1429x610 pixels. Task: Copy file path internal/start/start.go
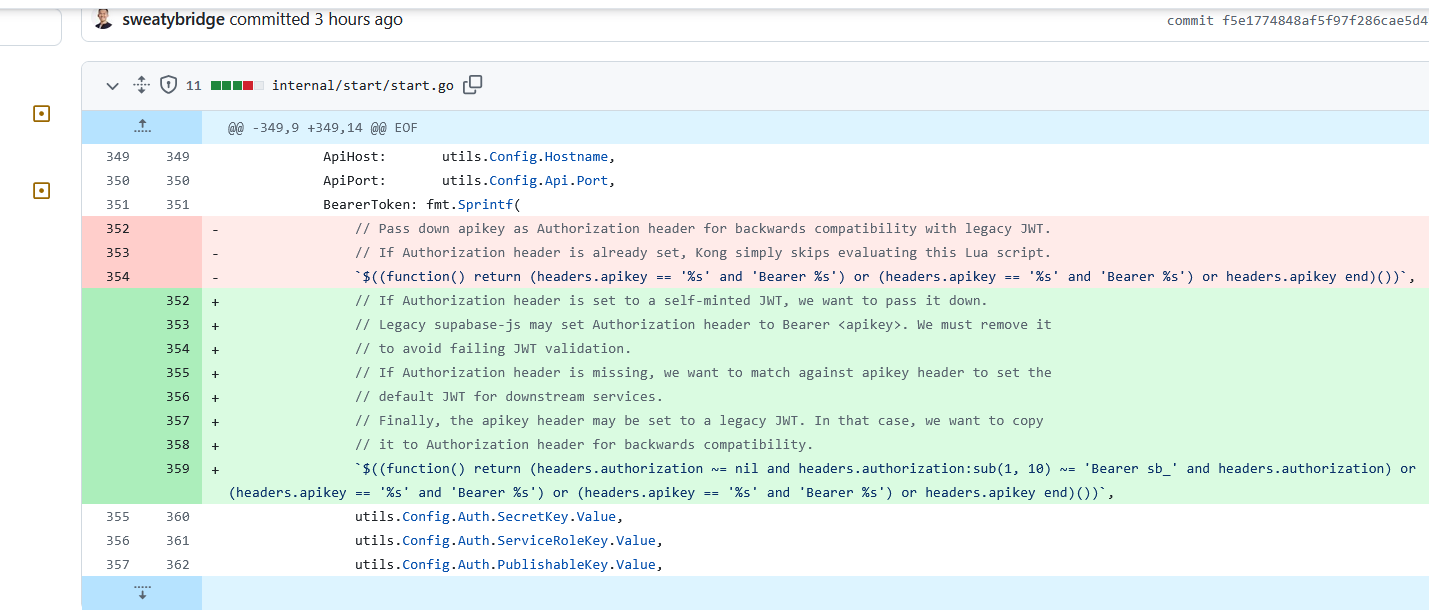click(473, 85)
